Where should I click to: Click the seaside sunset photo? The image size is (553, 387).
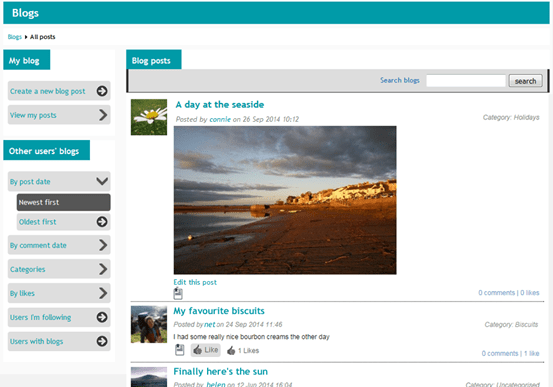pos(285,200)
